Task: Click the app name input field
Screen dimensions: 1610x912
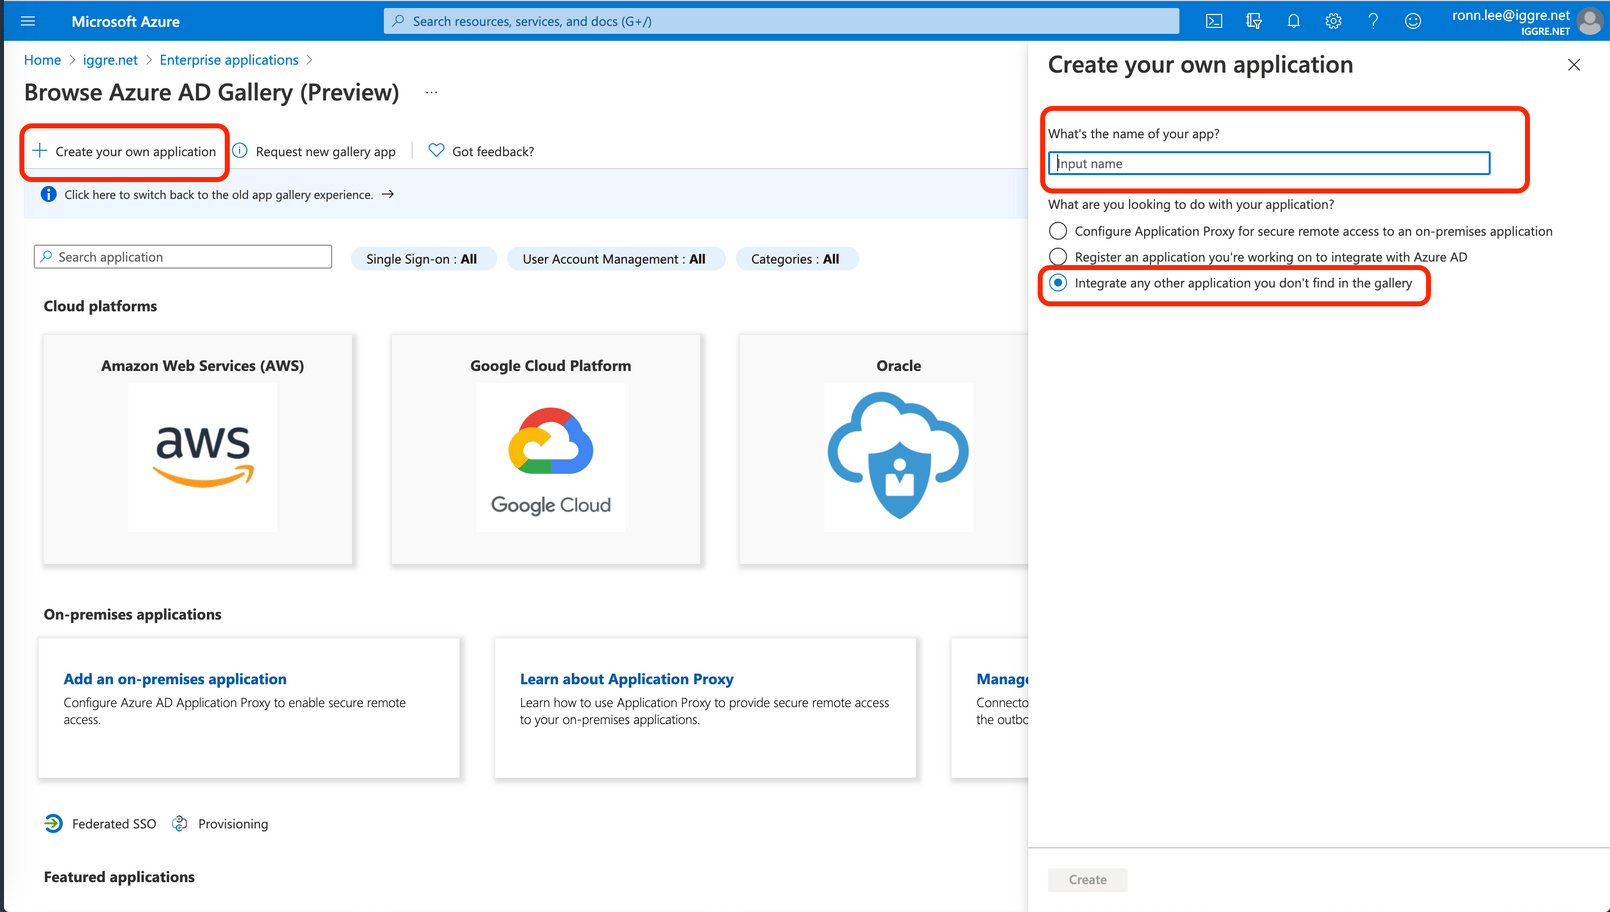Action: 1269,164
